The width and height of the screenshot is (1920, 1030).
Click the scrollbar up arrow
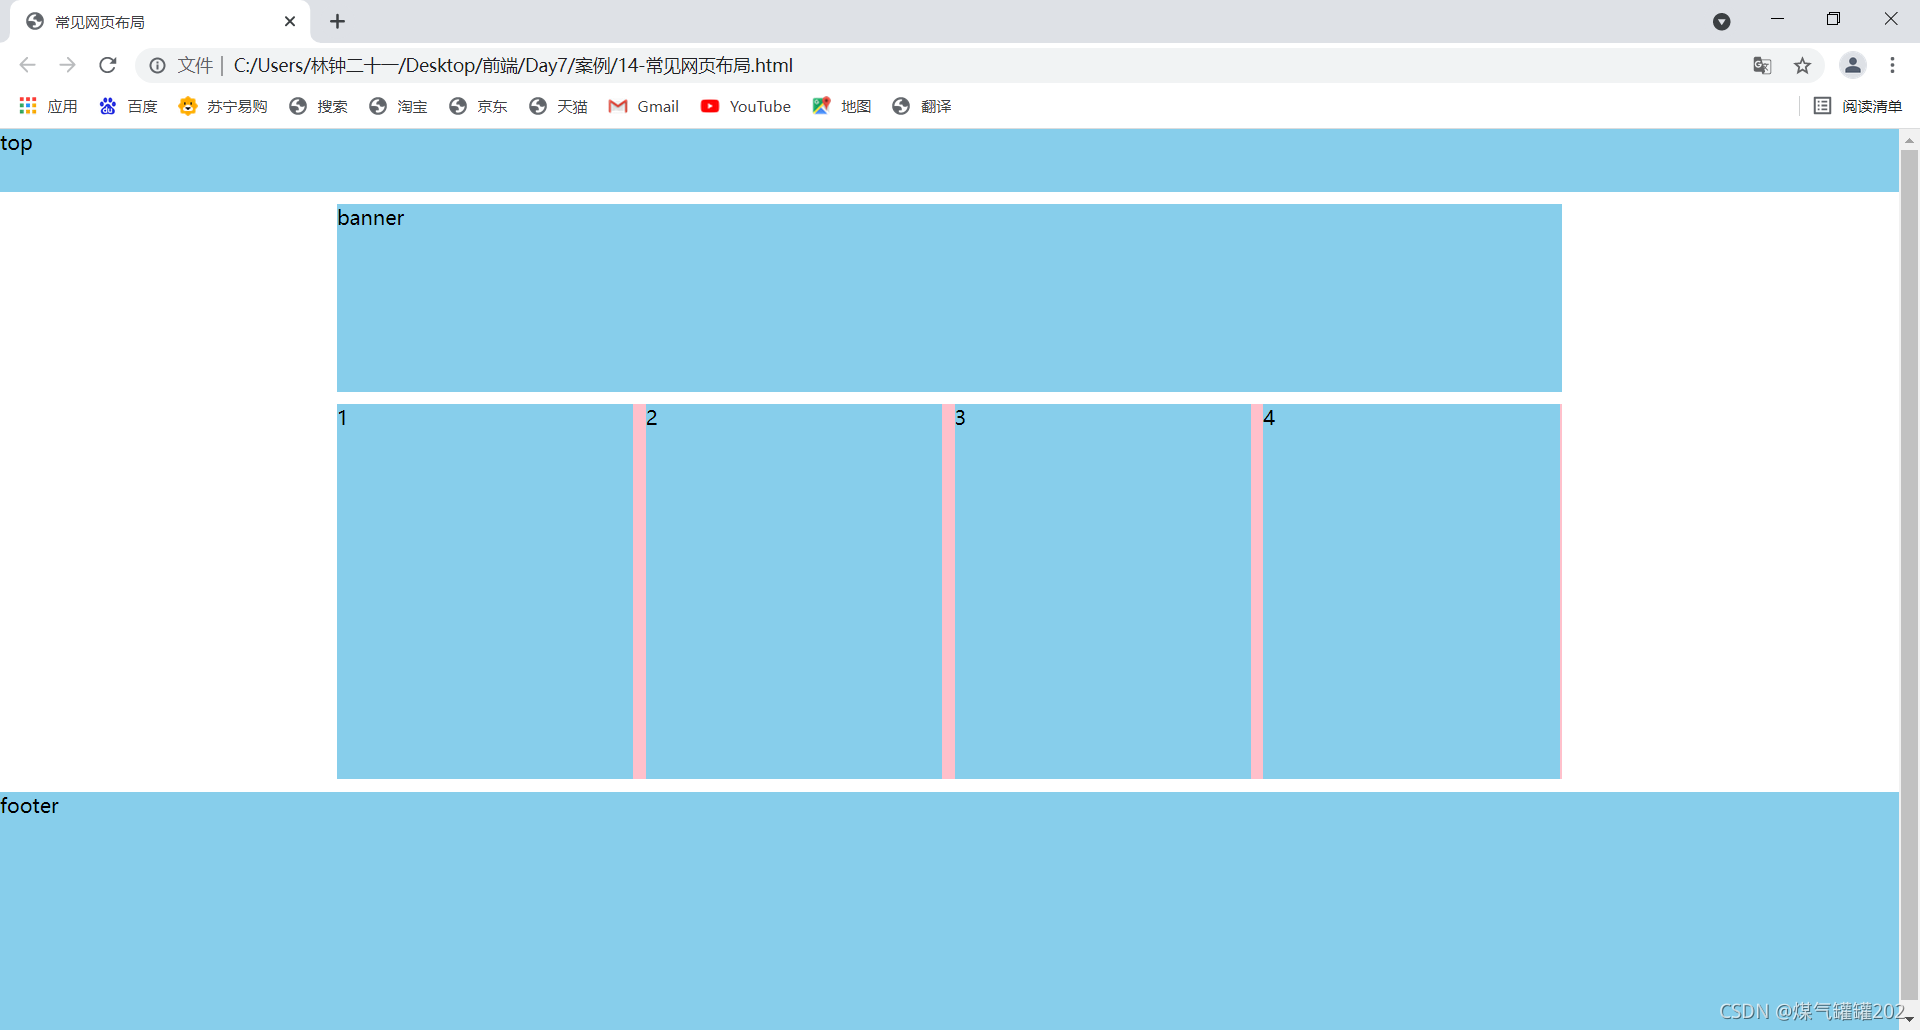[x=1909, y=140]
